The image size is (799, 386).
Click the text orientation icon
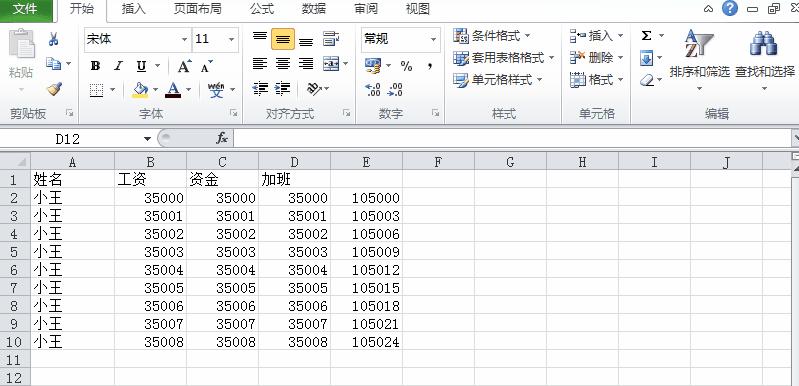click(x=314, y=89)
